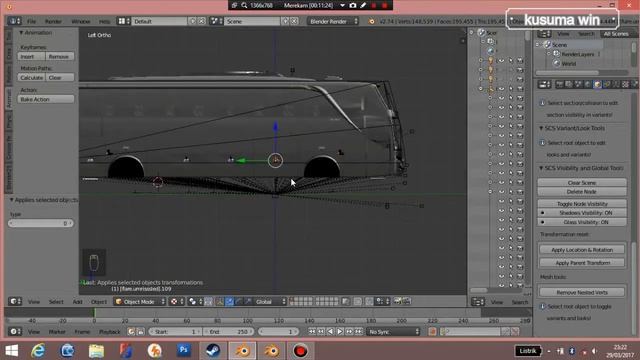This screenshot has height=360, width=640.
Task: Switch to Render properties camera icon
Action: [560, 84]
